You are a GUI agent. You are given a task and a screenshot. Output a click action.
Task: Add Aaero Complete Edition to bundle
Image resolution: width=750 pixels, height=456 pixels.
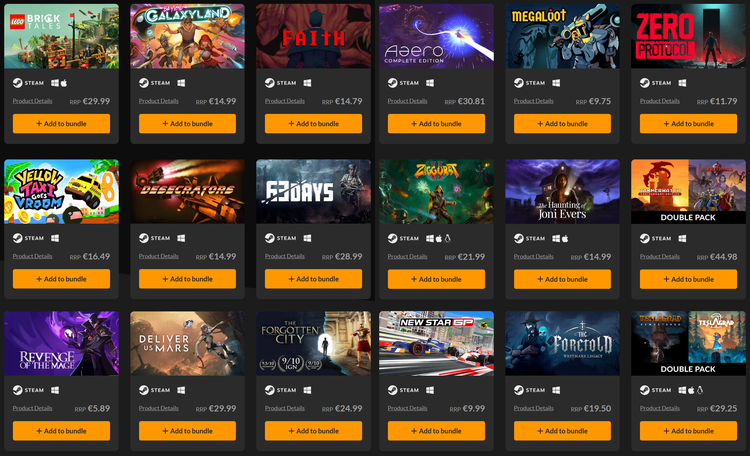tap(436, 123)
